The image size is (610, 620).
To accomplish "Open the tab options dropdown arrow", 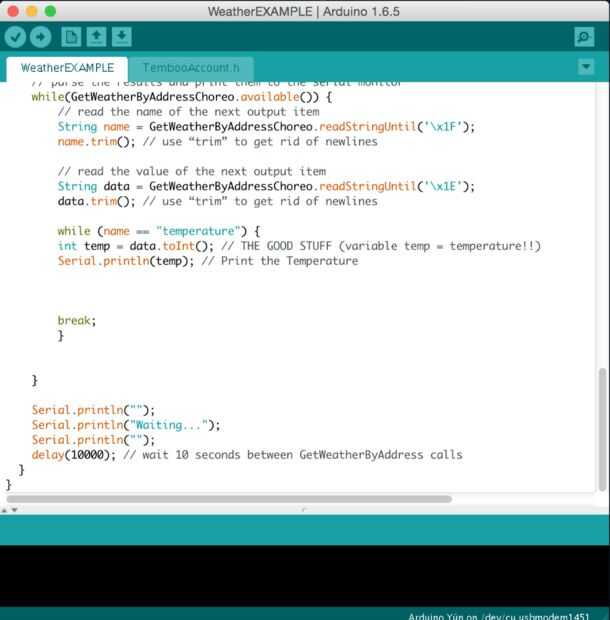I will point(586,67).
